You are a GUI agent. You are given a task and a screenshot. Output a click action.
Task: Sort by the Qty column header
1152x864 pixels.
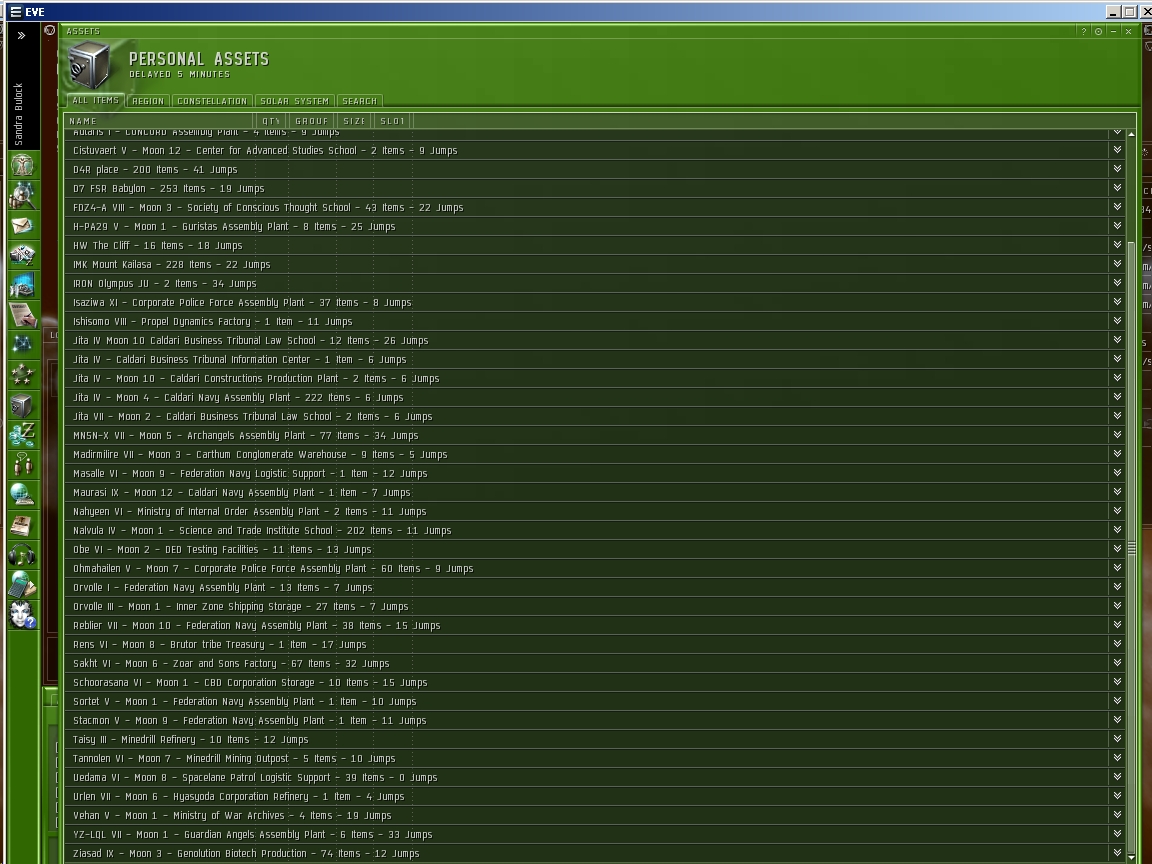click(x=272, y=120)
